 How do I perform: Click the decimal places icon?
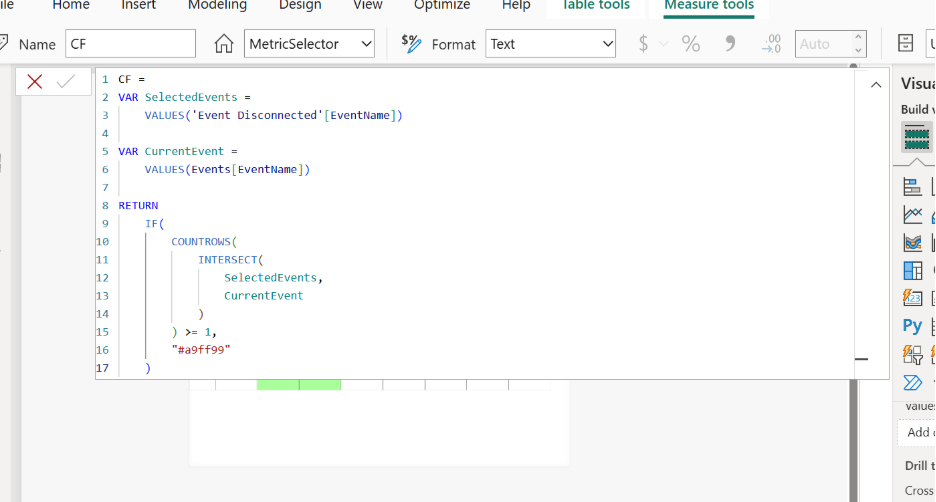point(771,44)
